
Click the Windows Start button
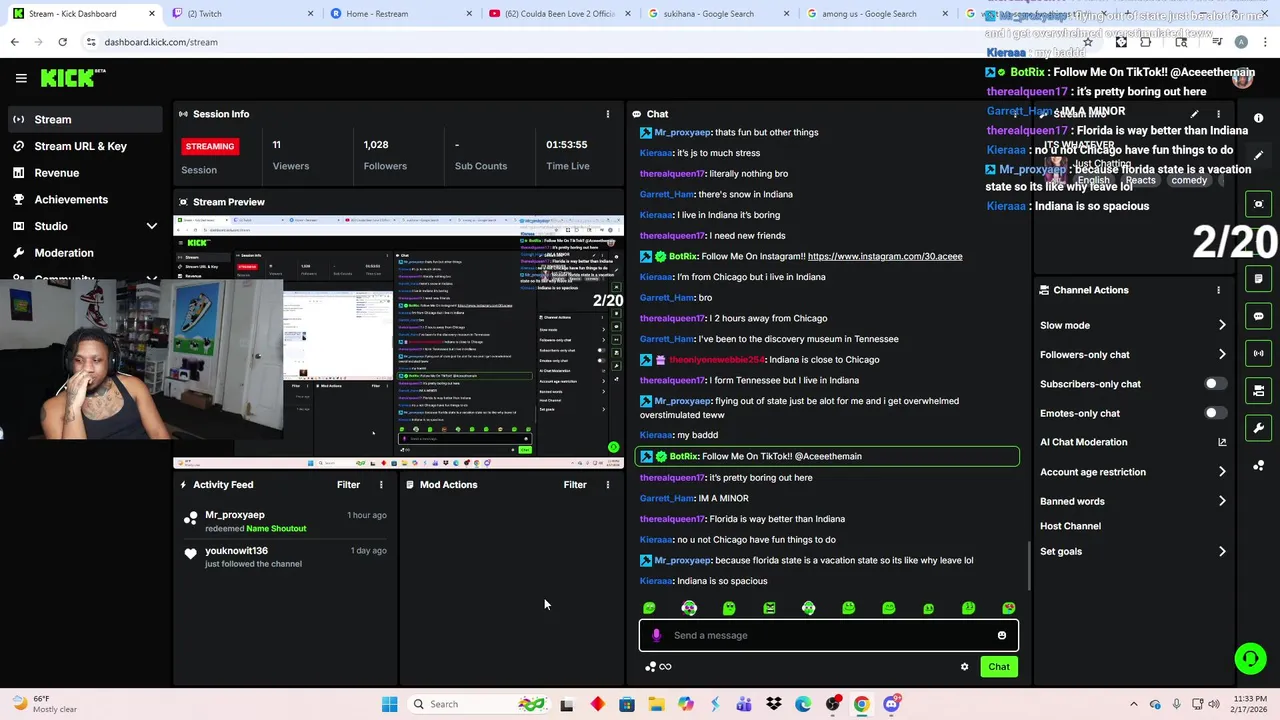[x=390, y=704]
